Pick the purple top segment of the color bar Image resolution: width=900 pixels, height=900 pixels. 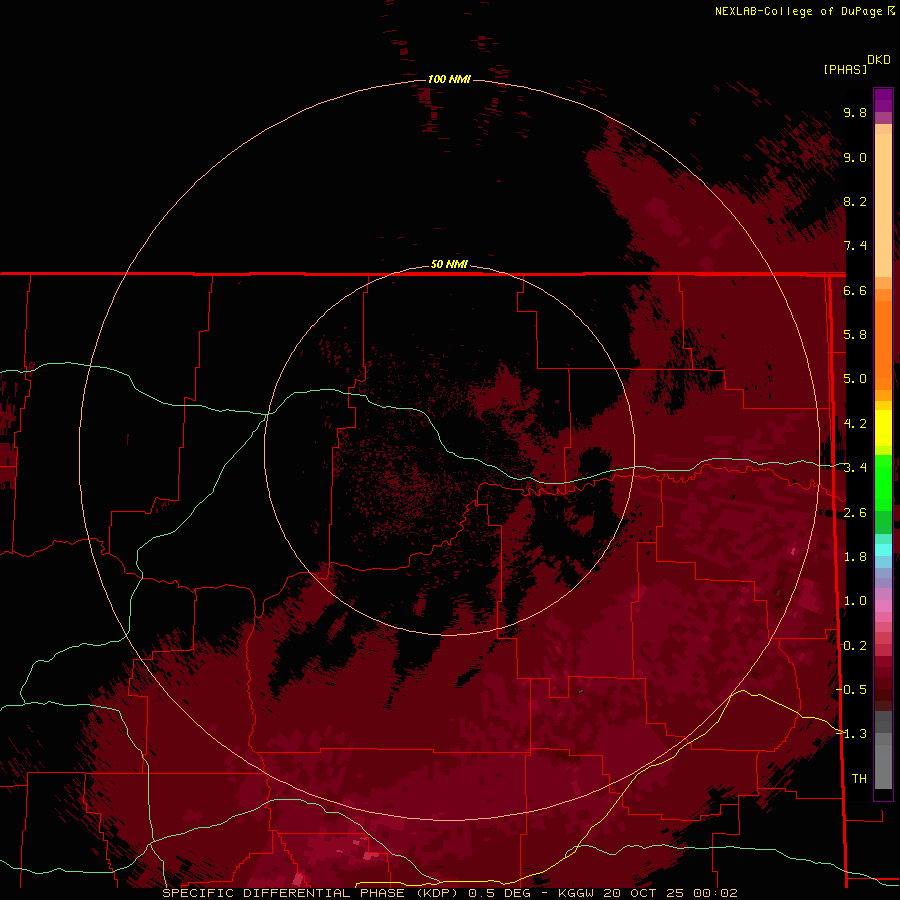point(883,100)
